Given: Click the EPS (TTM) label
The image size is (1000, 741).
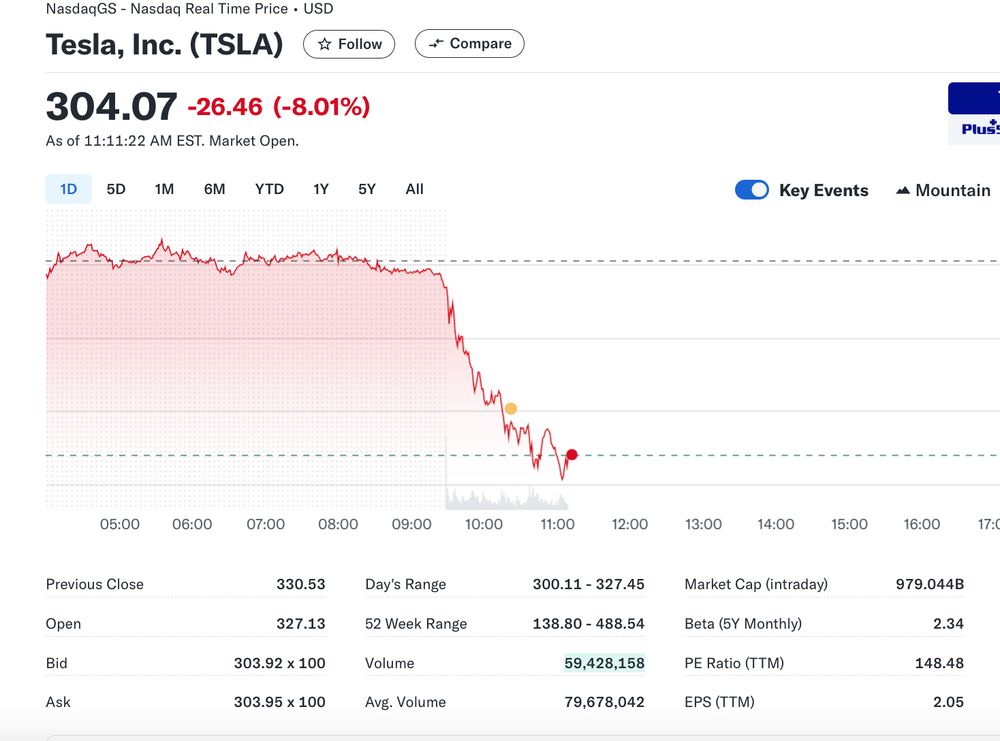Looking at the screenshot, I should [x=719, y=702].
